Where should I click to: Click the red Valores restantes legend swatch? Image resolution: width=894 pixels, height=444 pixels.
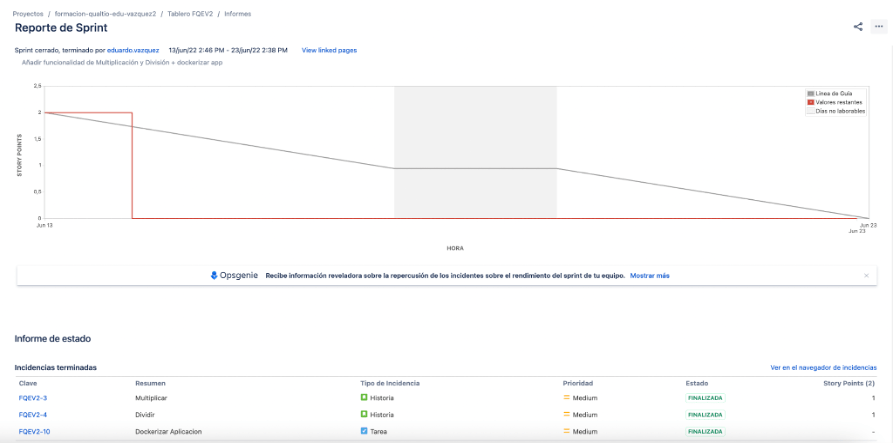click(x=811, y=102)
